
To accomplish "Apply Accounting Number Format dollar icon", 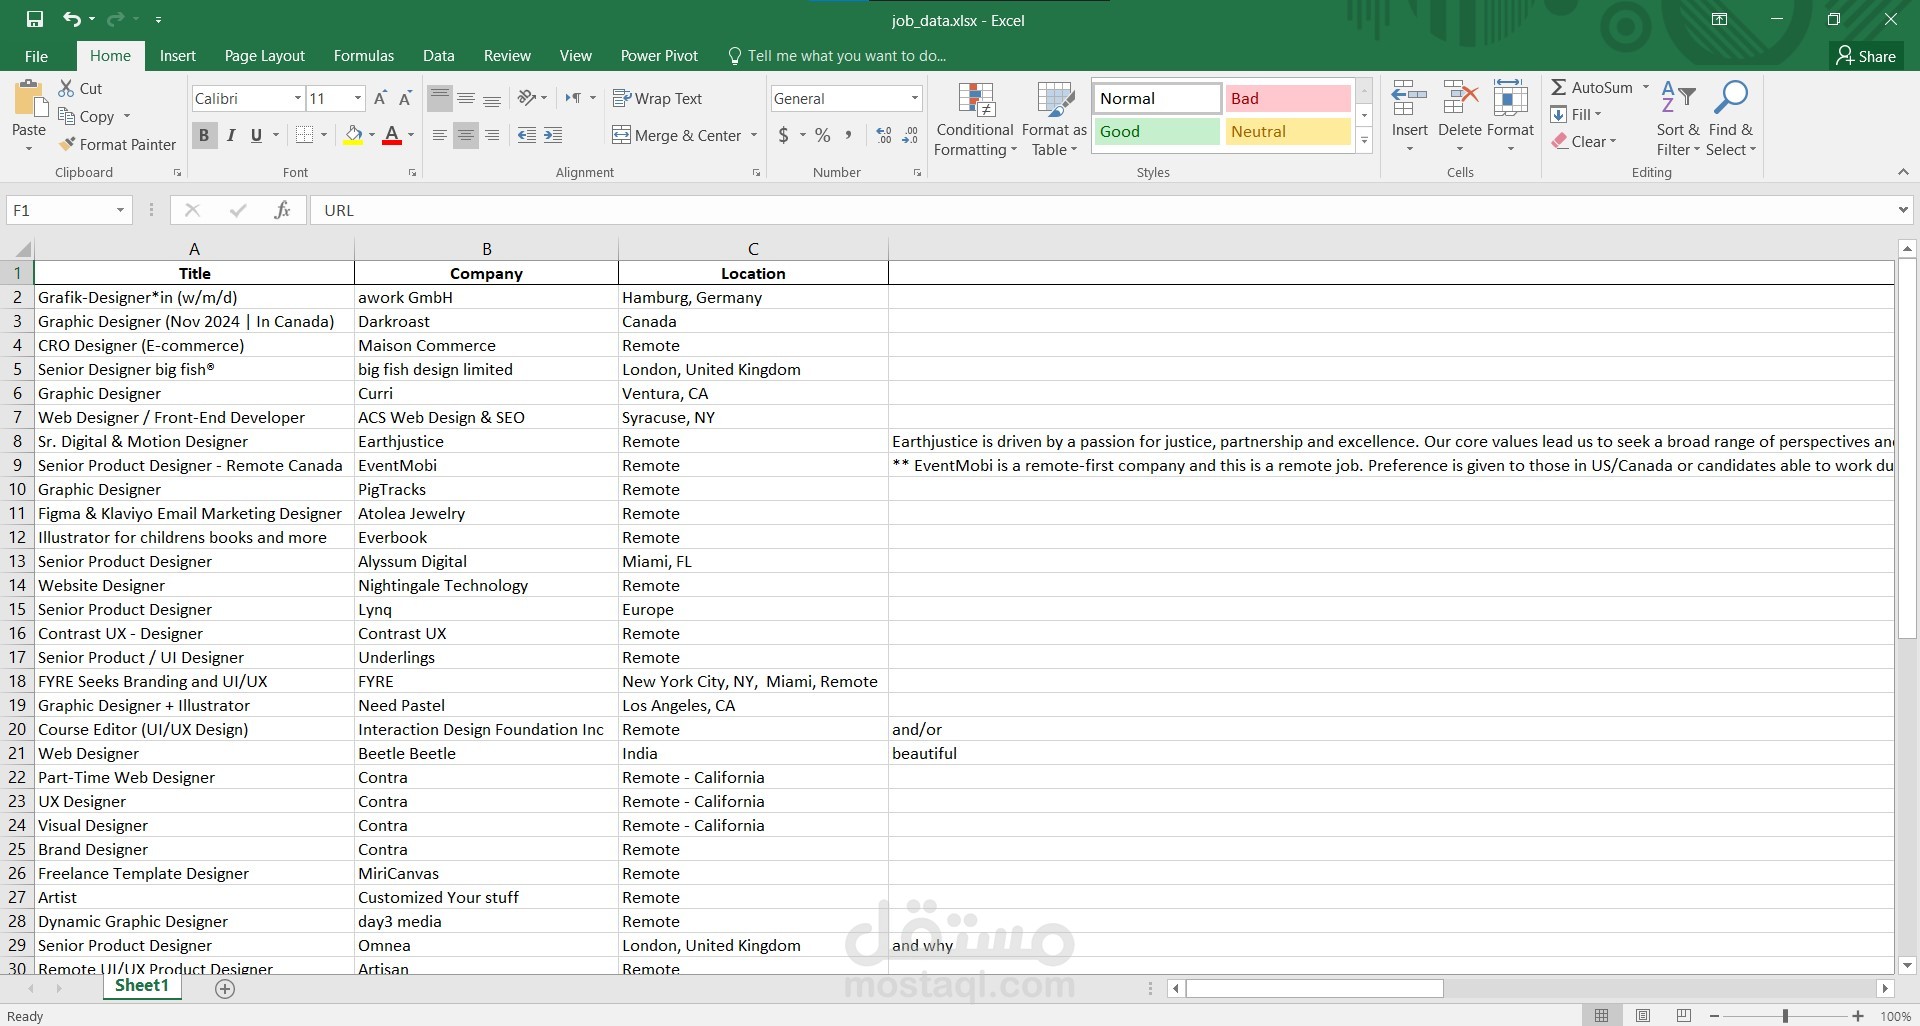I will 784,135.
